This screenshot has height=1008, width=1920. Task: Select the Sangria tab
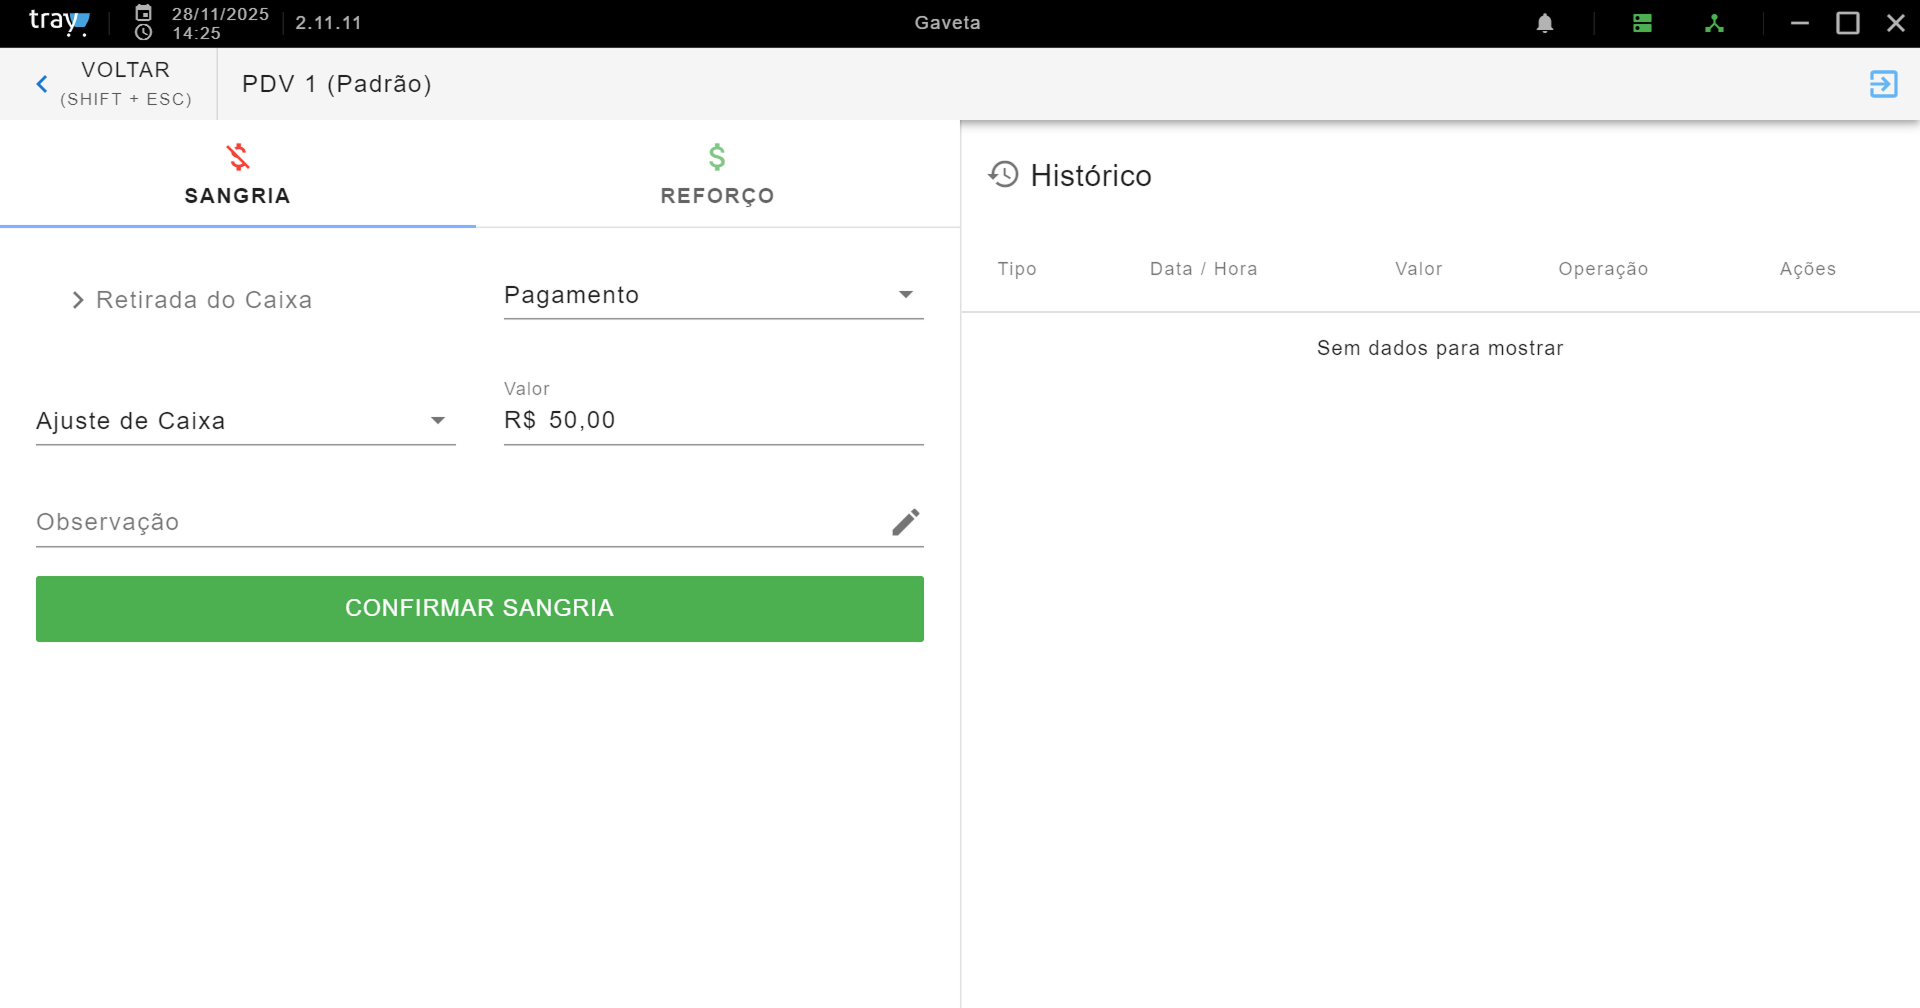238,174
